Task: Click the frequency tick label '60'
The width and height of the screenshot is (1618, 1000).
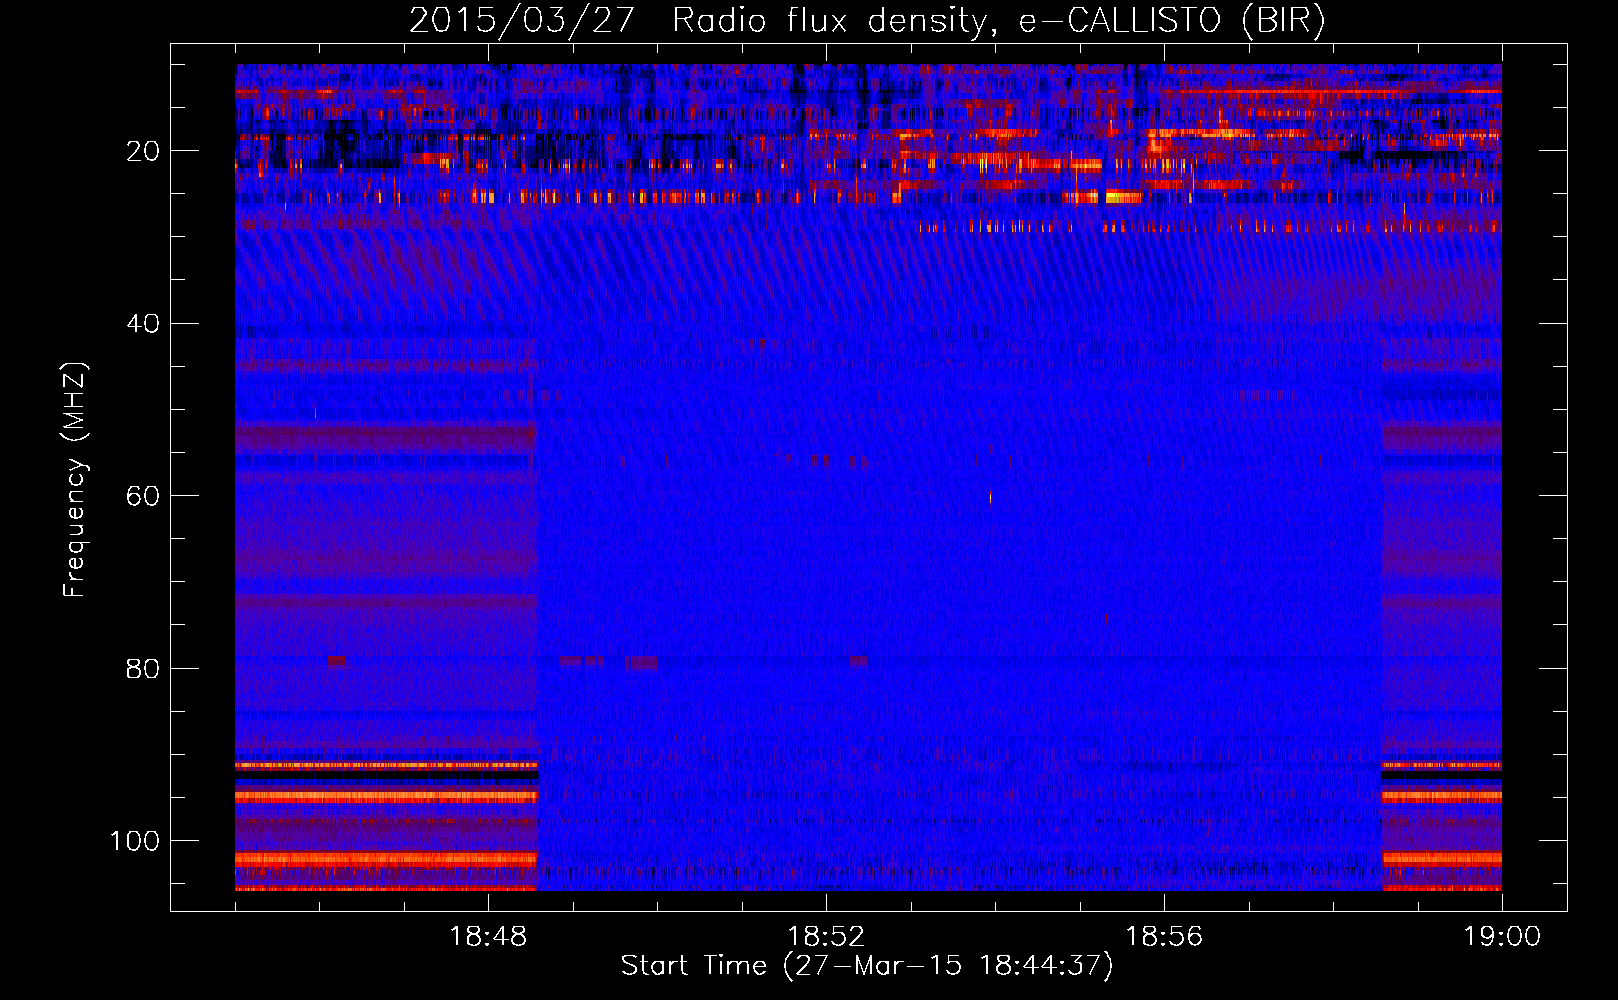Action: pos(144,496)
